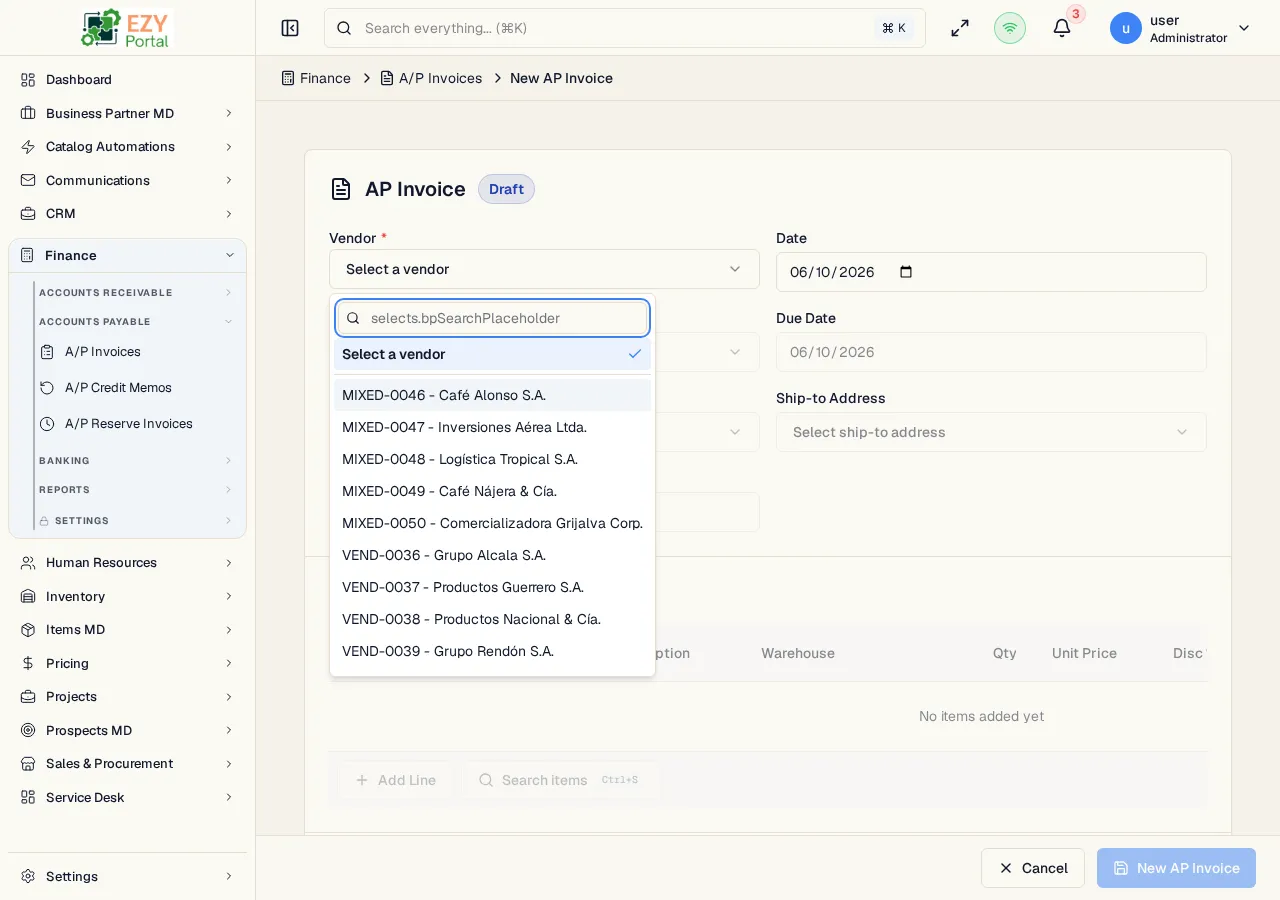Click the Search everything bar
1280x900 pixels.
coord(625,28)
